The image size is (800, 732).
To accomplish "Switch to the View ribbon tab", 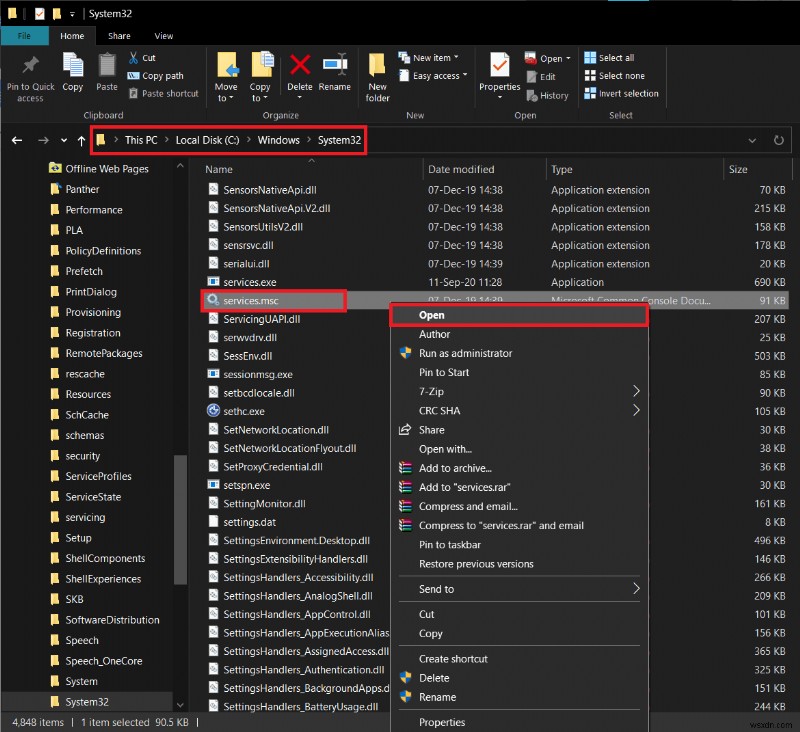I will tap(163, 35).
